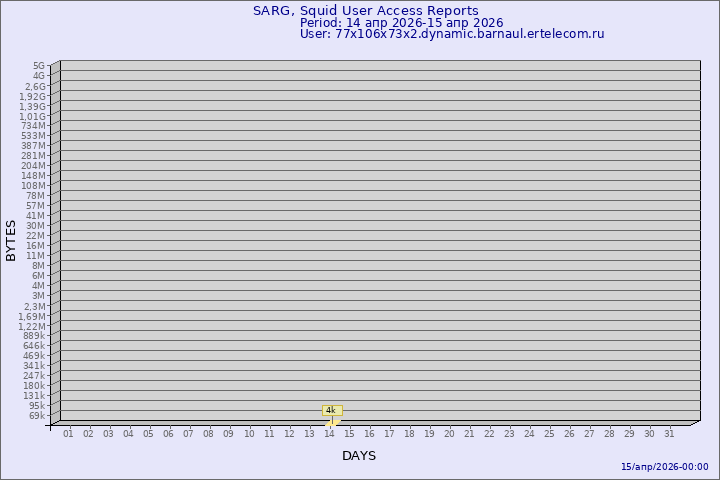Click the BYTES vertical axis title
This screenshot has height=480, width=720.
coord(11,240)
